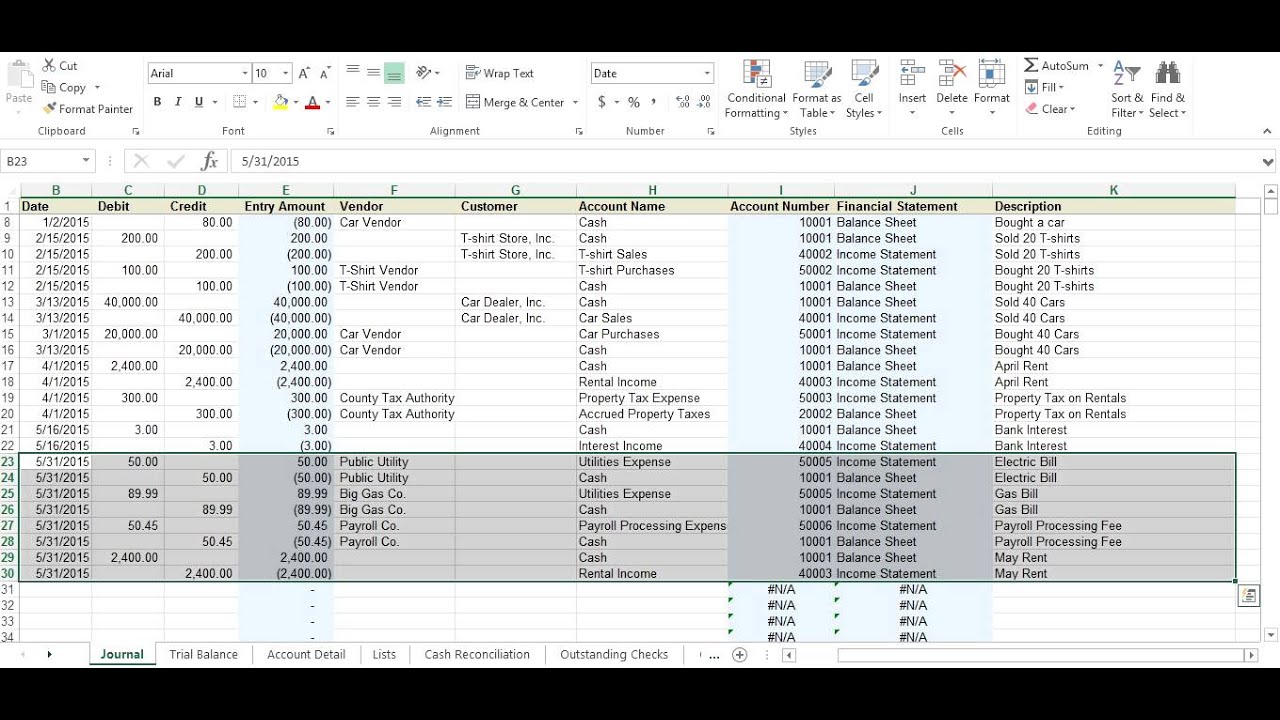Open the Conditional Formatting menu

(756, 90)
